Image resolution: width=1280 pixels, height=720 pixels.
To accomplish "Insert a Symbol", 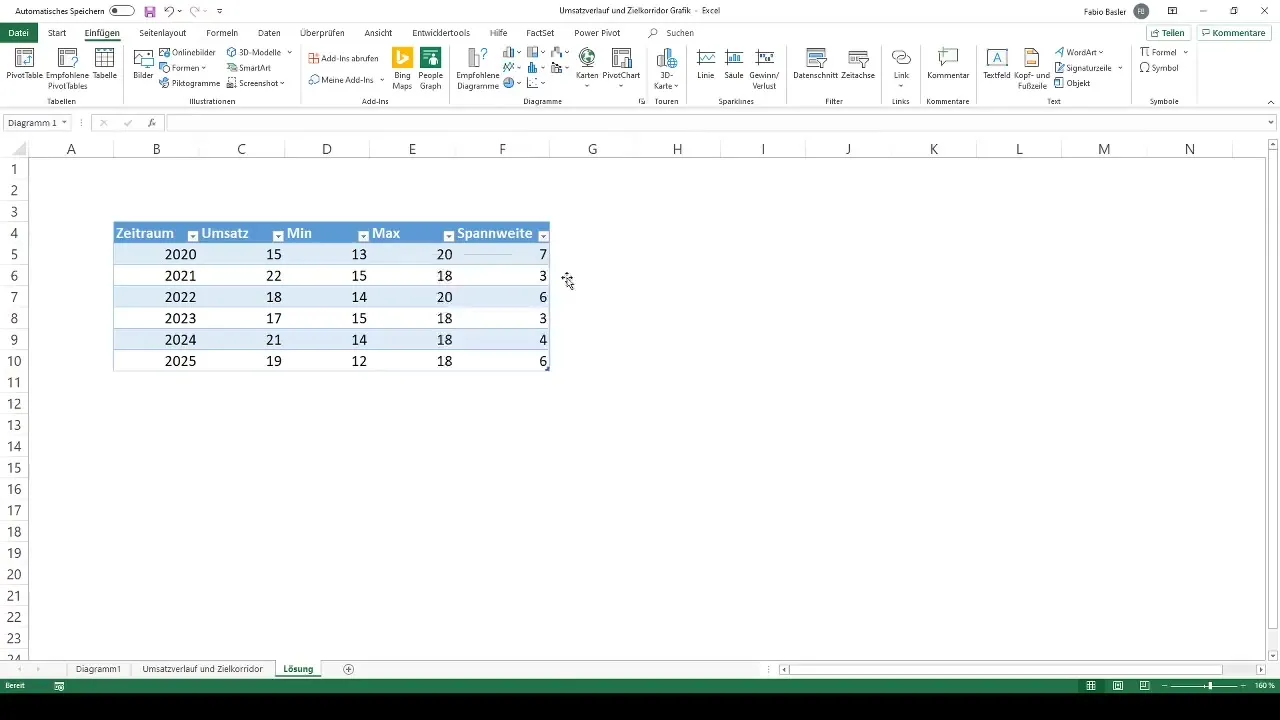I will pos(1159,68).
